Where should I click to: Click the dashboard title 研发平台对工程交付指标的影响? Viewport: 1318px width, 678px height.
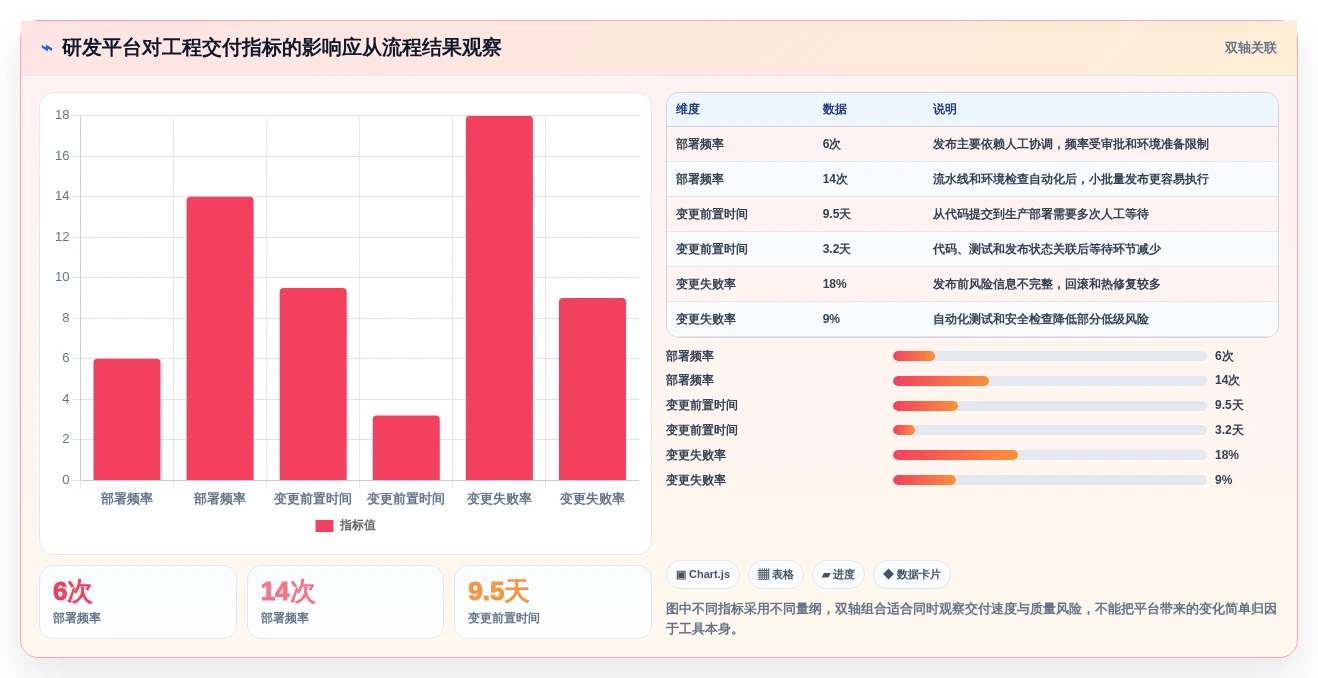281,48
